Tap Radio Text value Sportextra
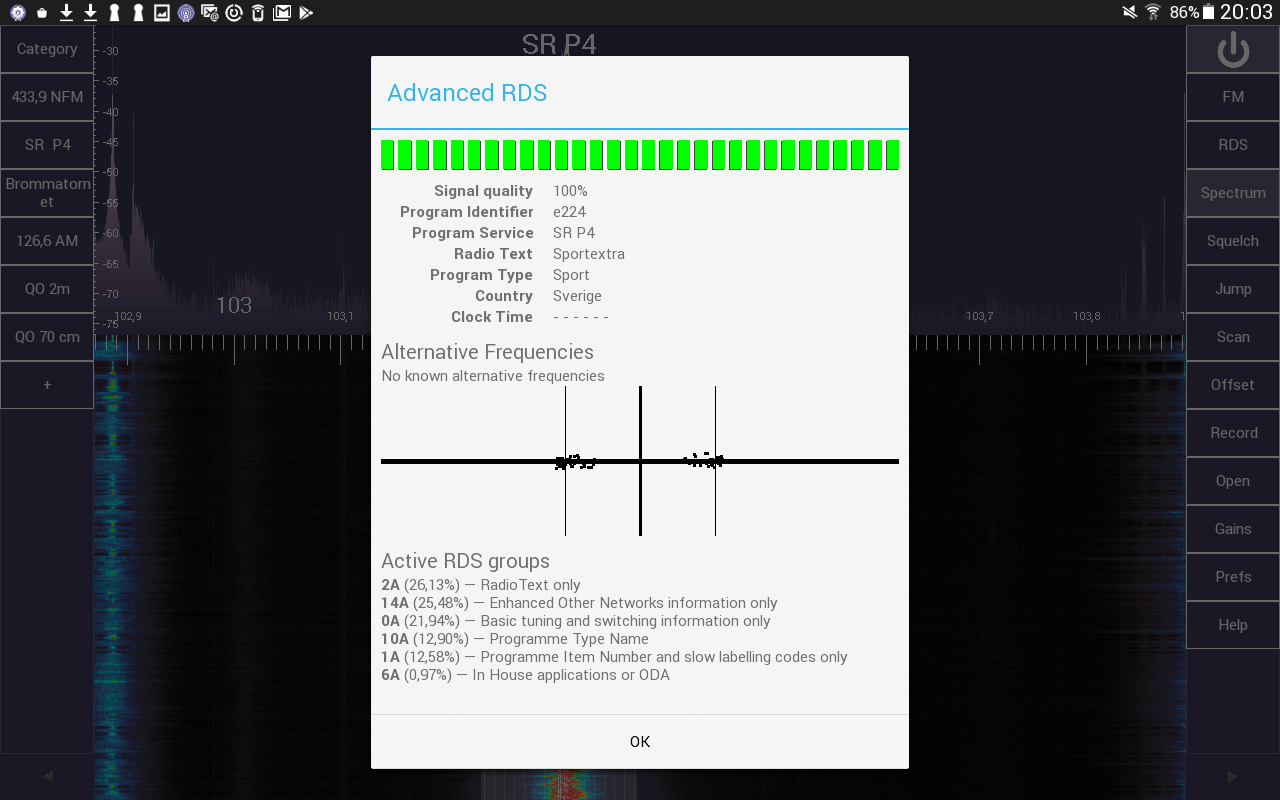The height and width of the screenshot is (800, 1280). [589, 254]
